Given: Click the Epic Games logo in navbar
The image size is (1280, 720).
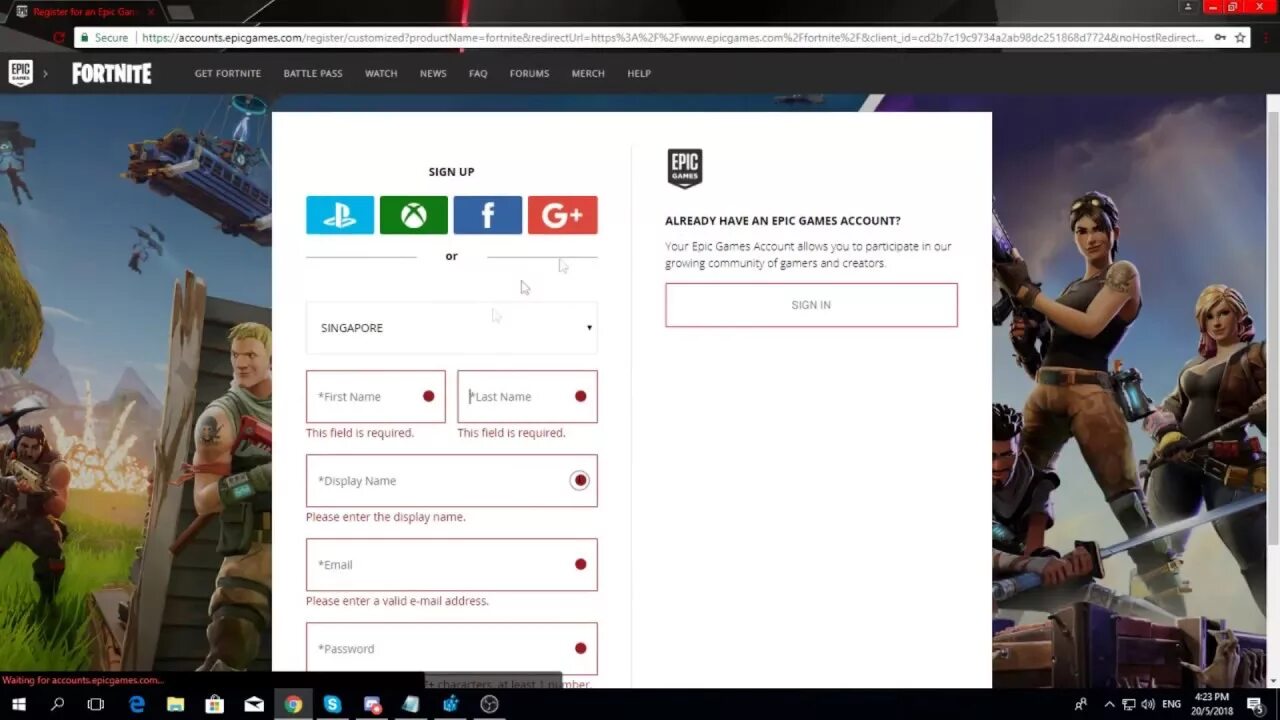Looking at the screenshot, I should point(21,73).
